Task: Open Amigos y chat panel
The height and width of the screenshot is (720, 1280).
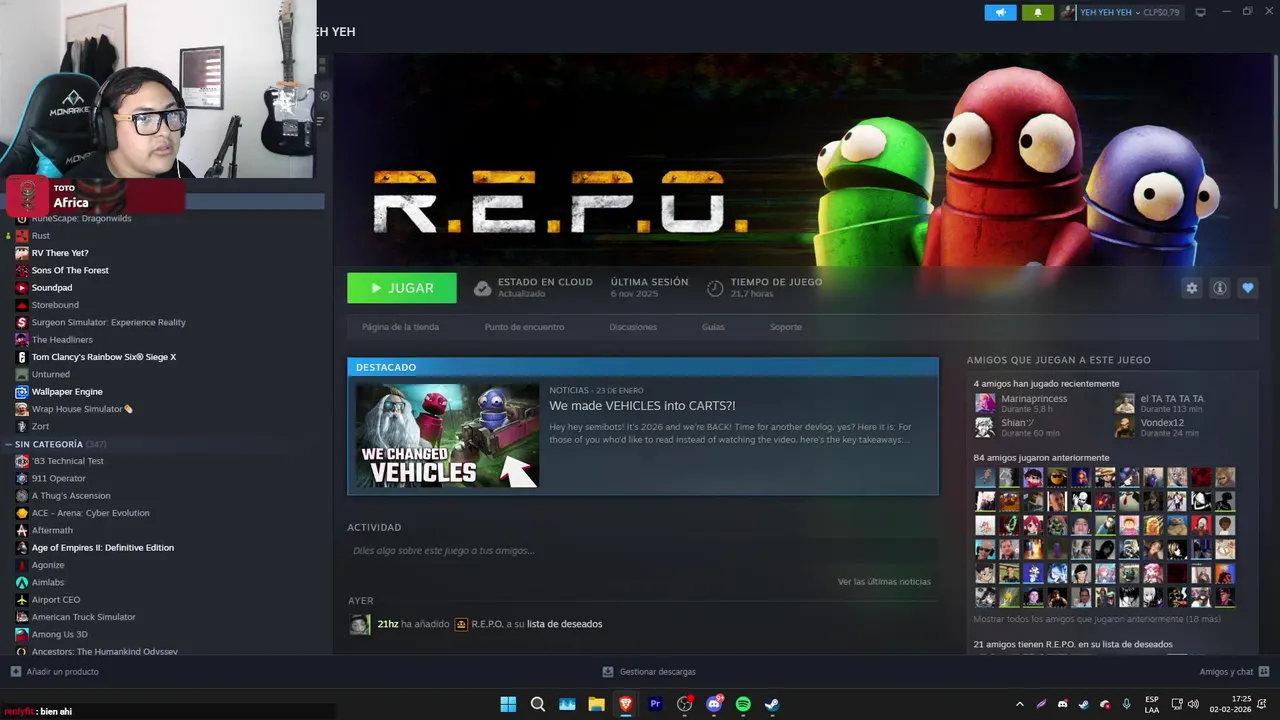Action: tap(1234, 672)
